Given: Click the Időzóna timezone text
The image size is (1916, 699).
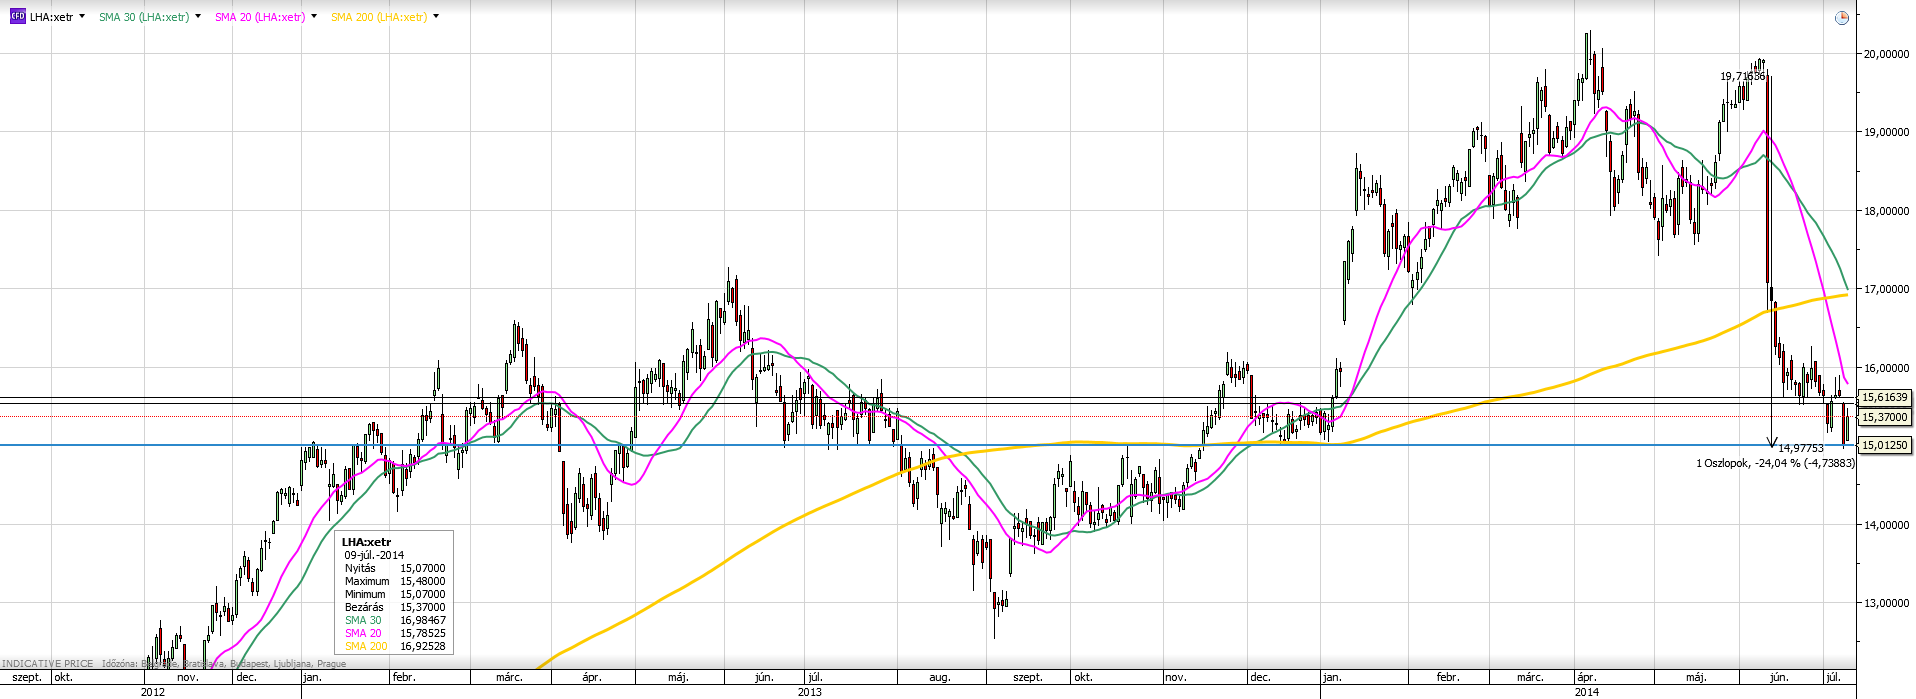Looking at the screenshot, I should tap(224, 664).
